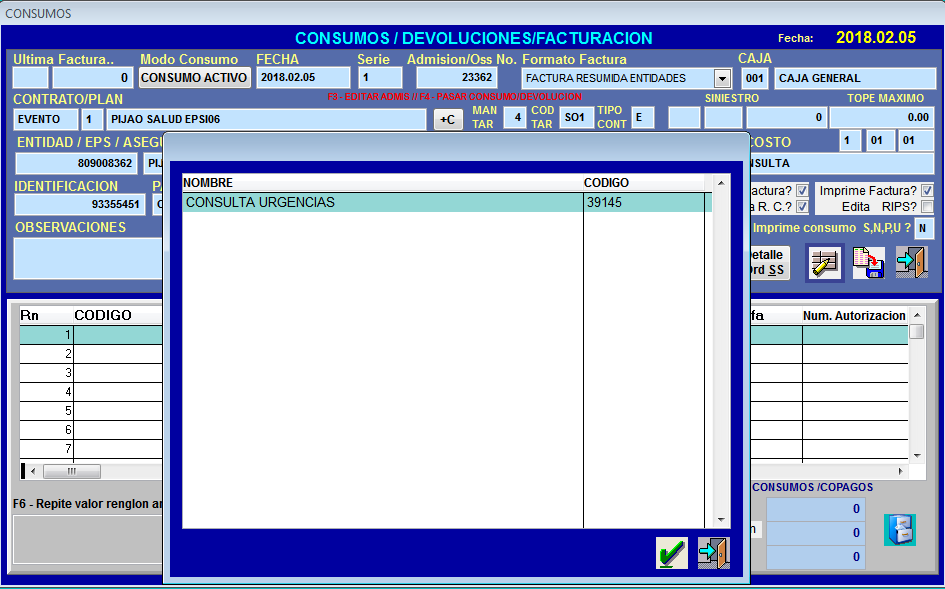
Task: Click the MAN TAR field with 4
Action: (515, 118)
